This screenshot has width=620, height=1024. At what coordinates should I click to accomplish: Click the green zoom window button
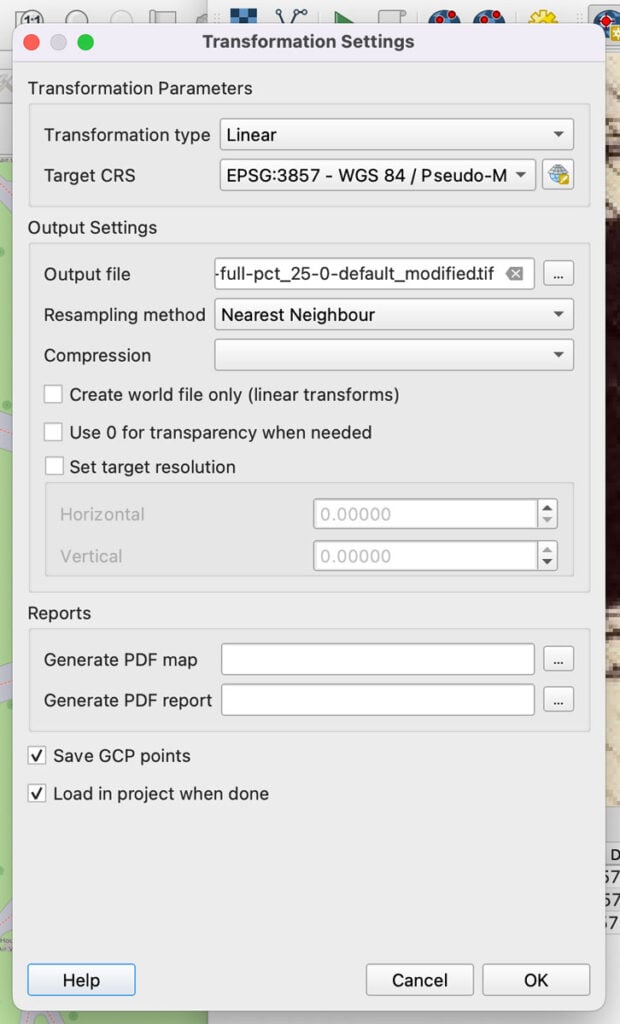pos(86,42)
